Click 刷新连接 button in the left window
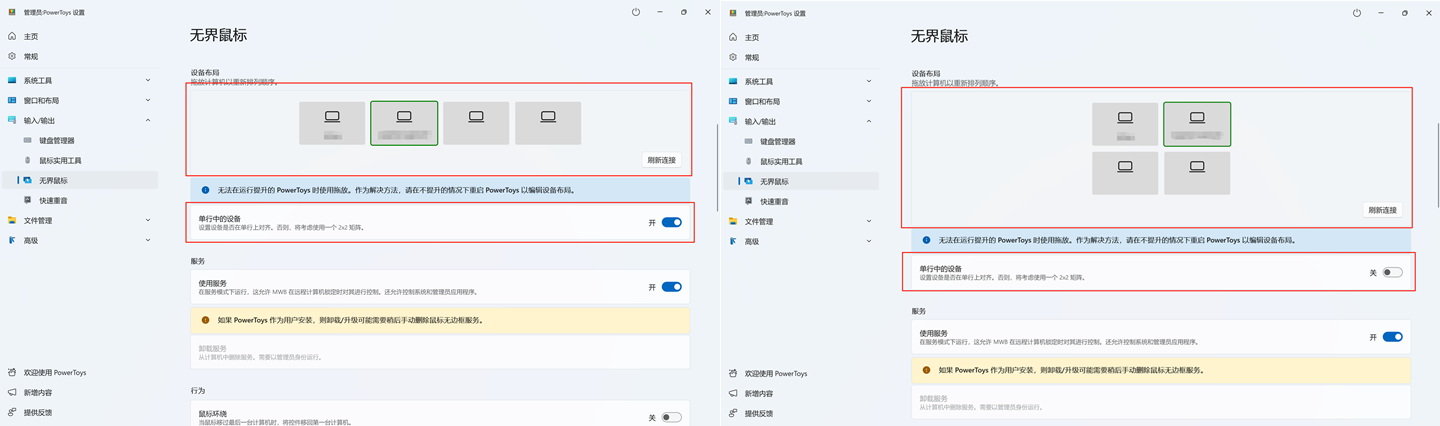Screen dimensions: 1440x426 (x=662, y=160)
